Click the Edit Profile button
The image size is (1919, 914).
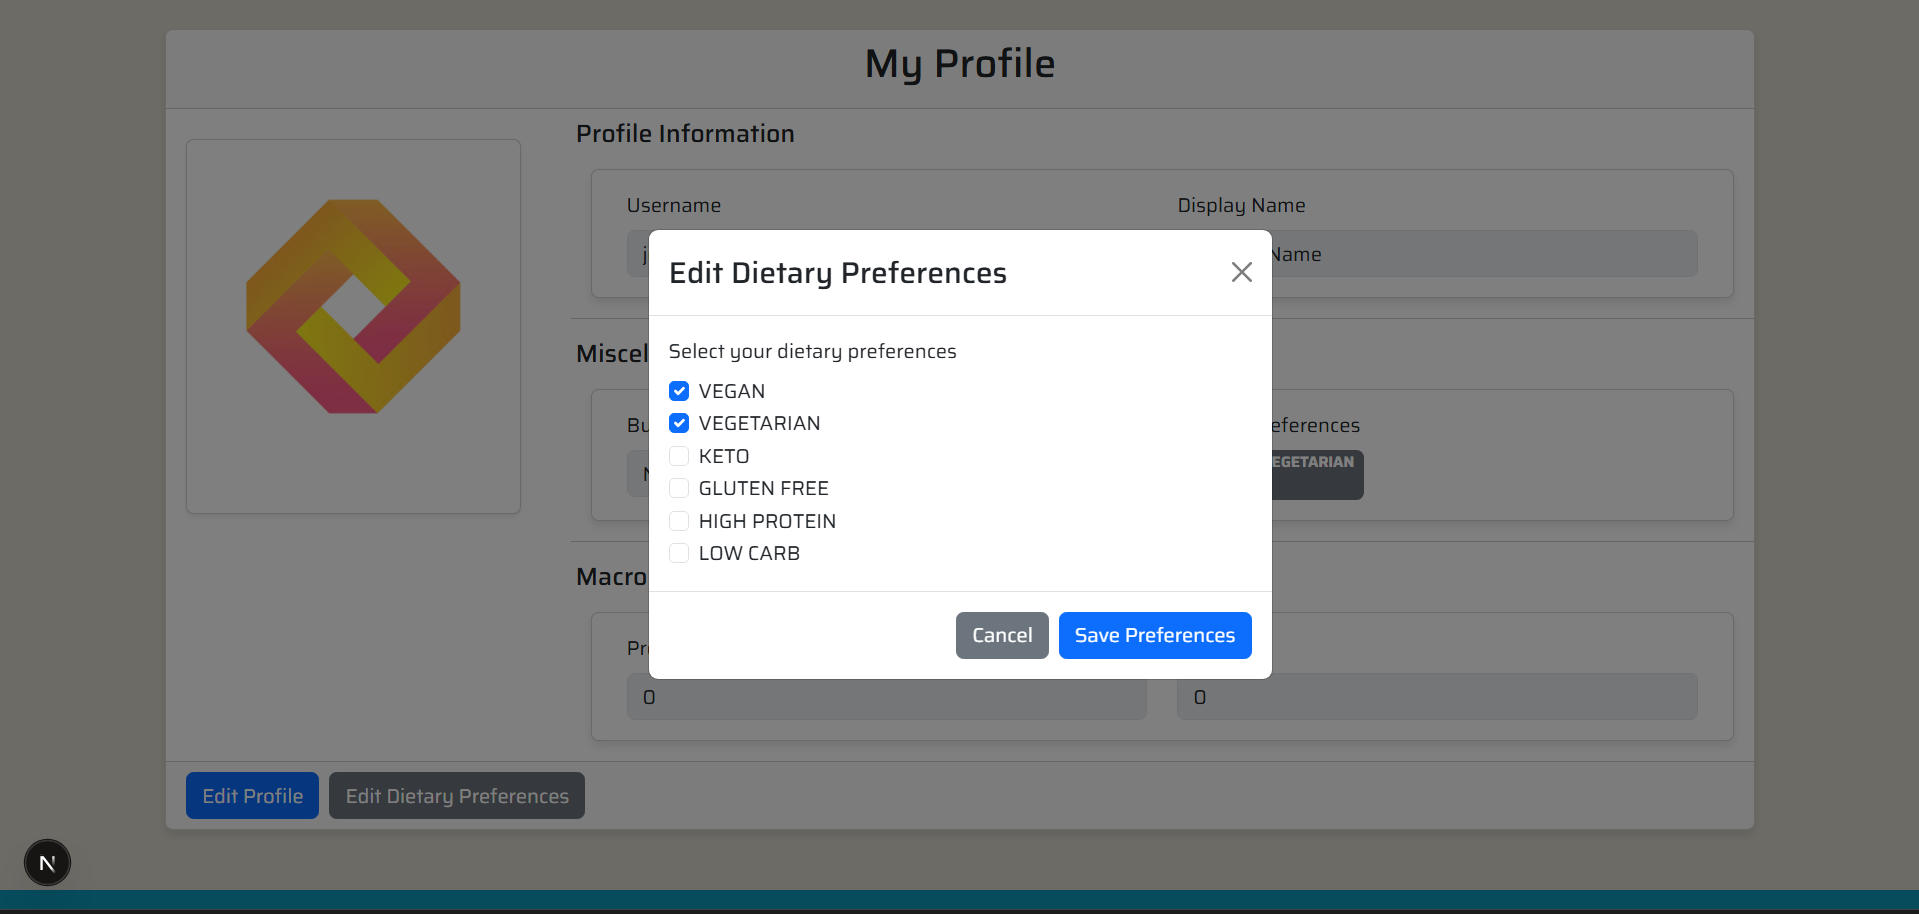pyautogui.click(x=251, y=795)
